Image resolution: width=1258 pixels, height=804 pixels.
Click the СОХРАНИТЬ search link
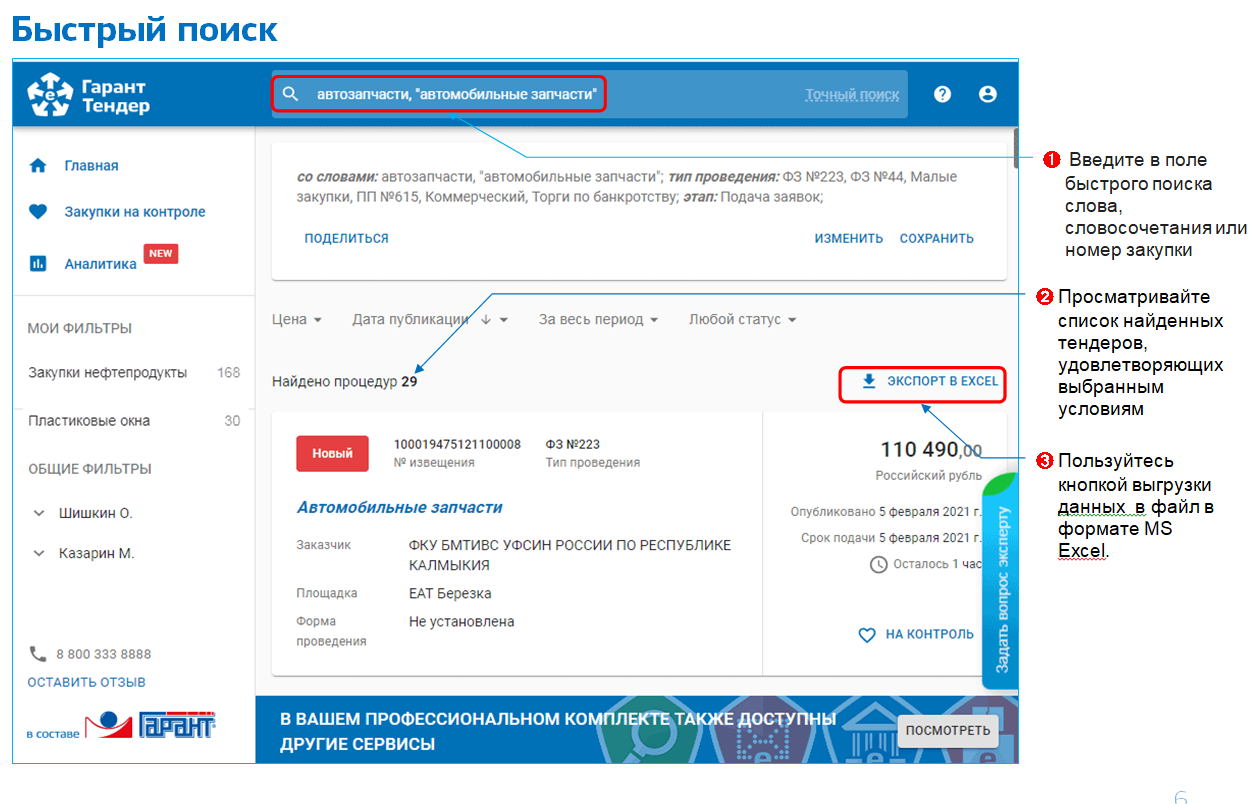click(936, 239)
